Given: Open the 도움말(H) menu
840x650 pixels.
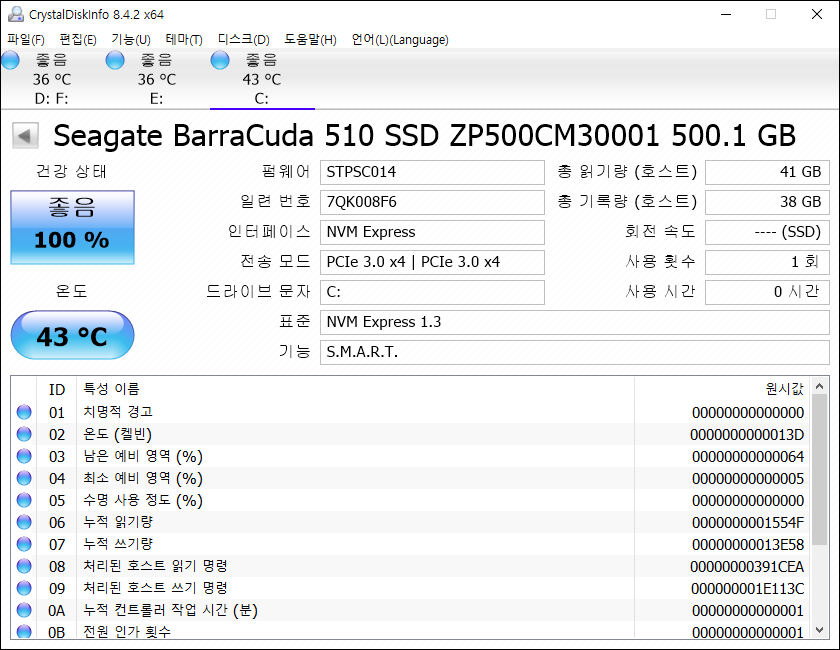Looking at the screenshot, I should pos(310,40).
